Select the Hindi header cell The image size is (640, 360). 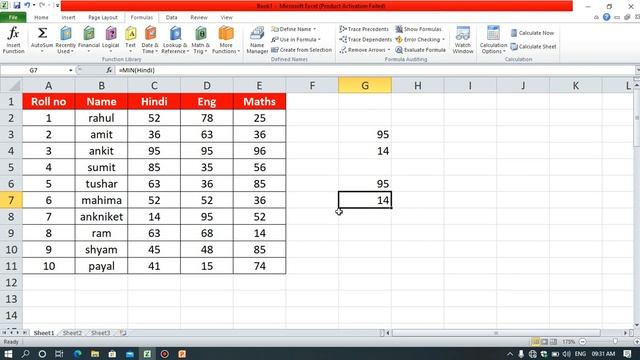click(x=154, y=102)
